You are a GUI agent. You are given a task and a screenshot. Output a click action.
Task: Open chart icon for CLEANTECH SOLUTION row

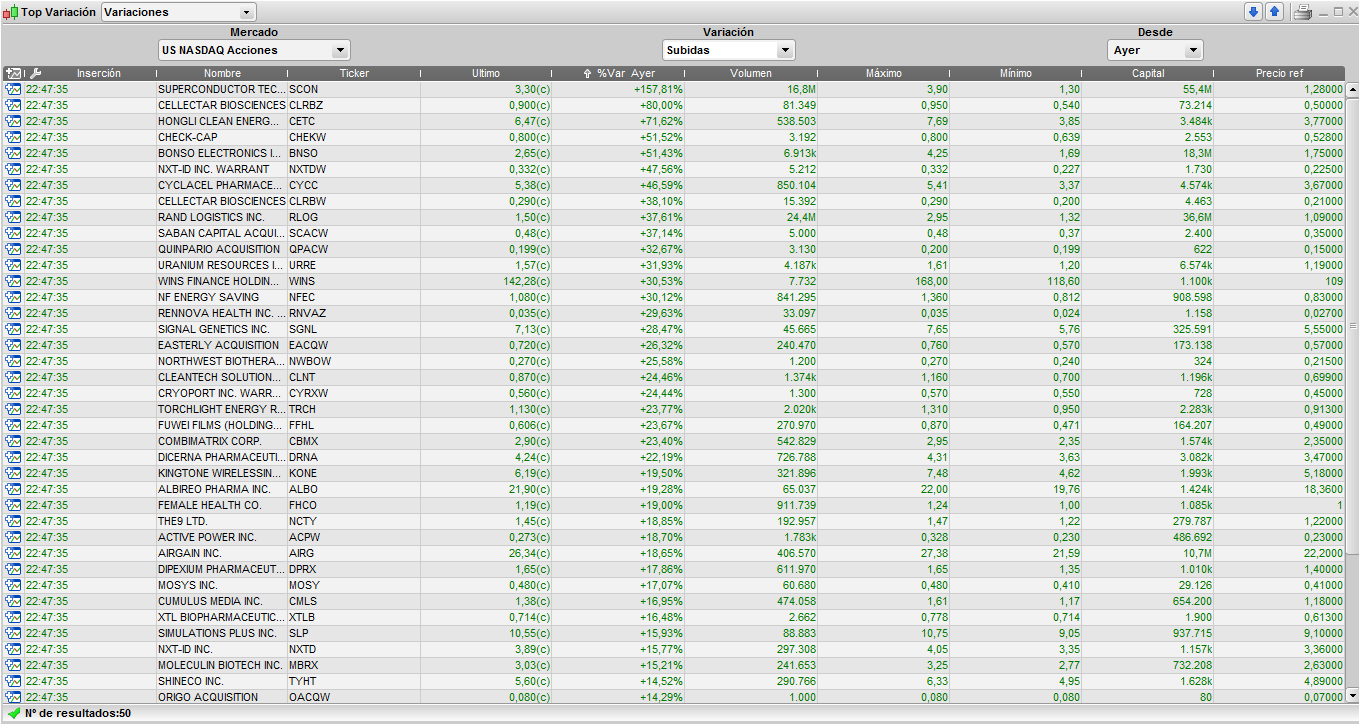(x=13, y=377)
